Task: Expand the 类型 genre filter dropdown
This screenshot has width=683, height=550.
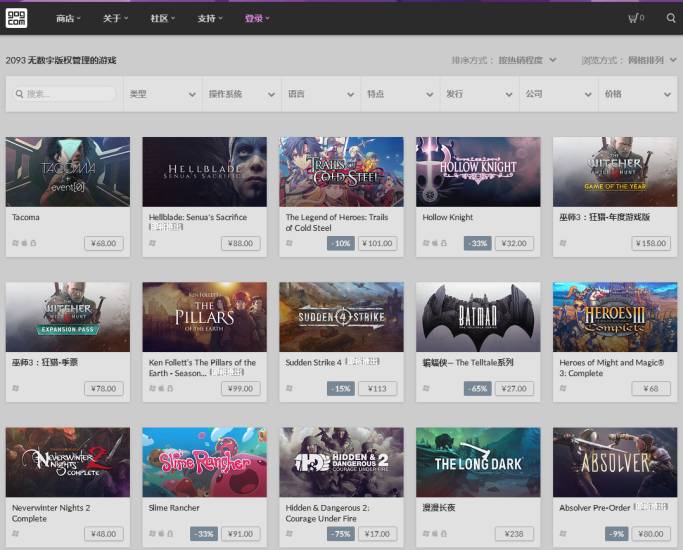Action: [162, 94]
